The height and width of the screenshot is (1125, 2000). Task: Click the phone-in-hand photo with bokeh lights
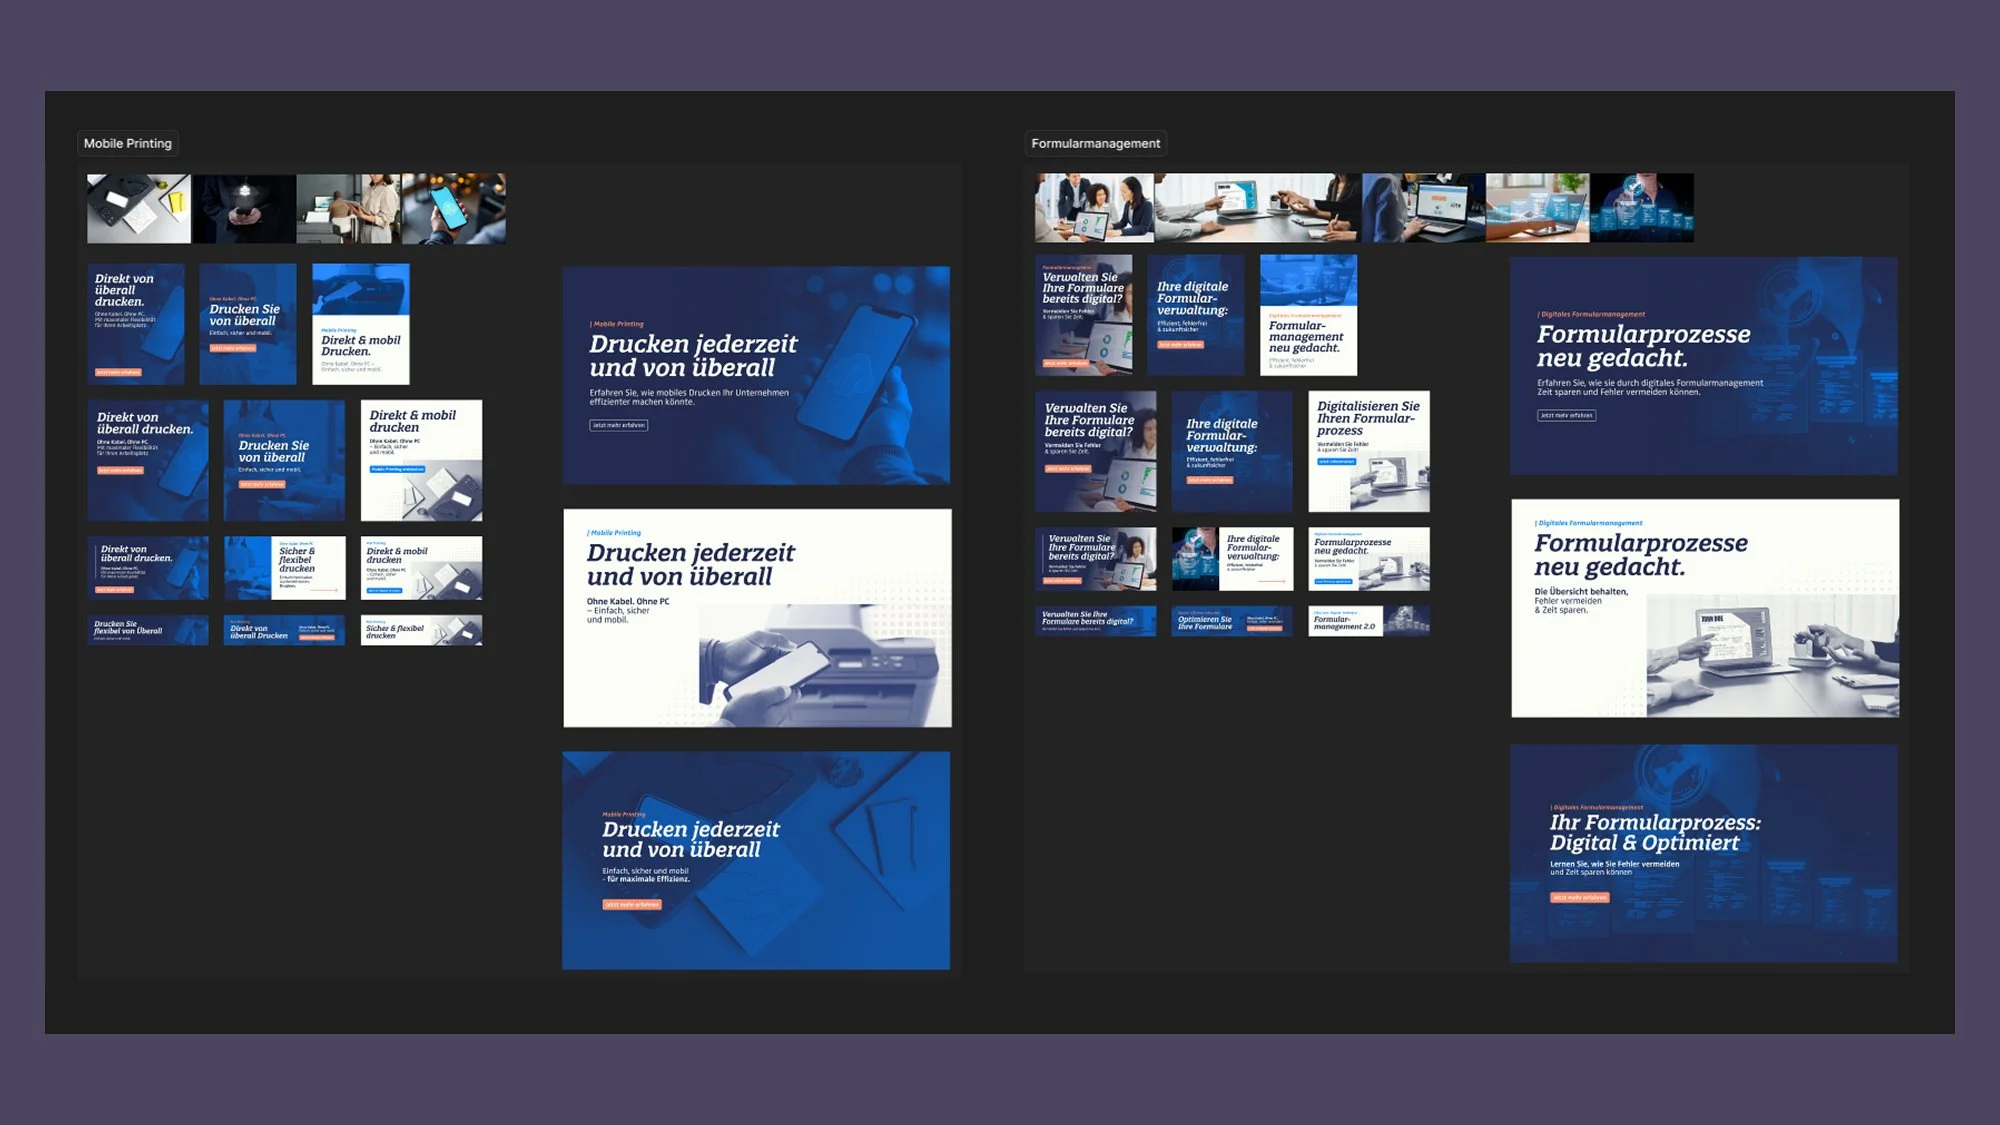tap(453, 208)
